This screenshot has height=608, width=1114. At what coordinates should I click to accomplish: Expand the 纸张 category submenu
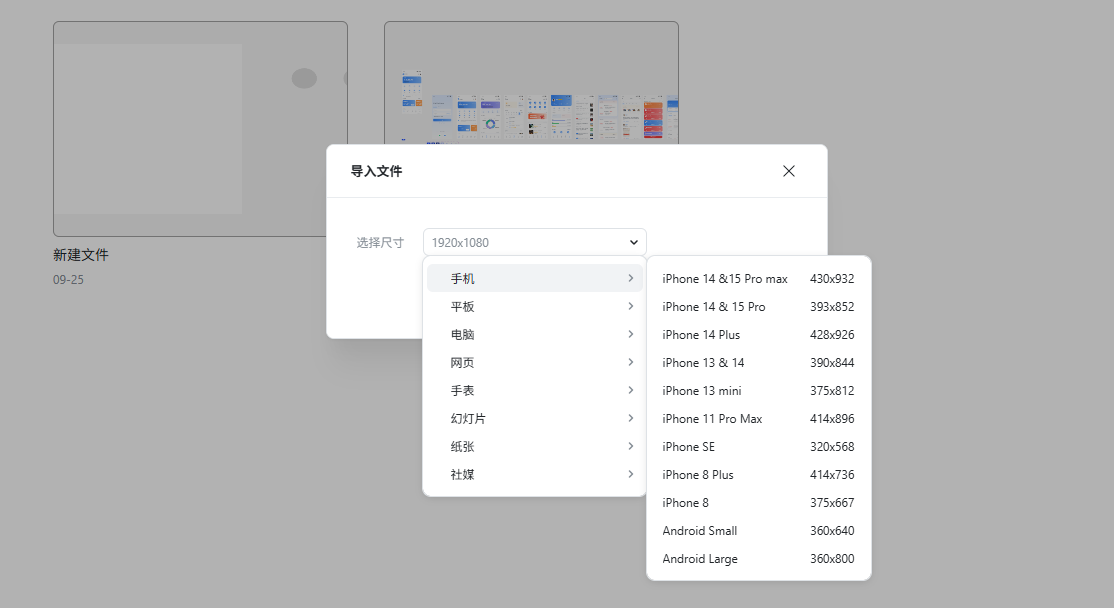click(534, 446)
